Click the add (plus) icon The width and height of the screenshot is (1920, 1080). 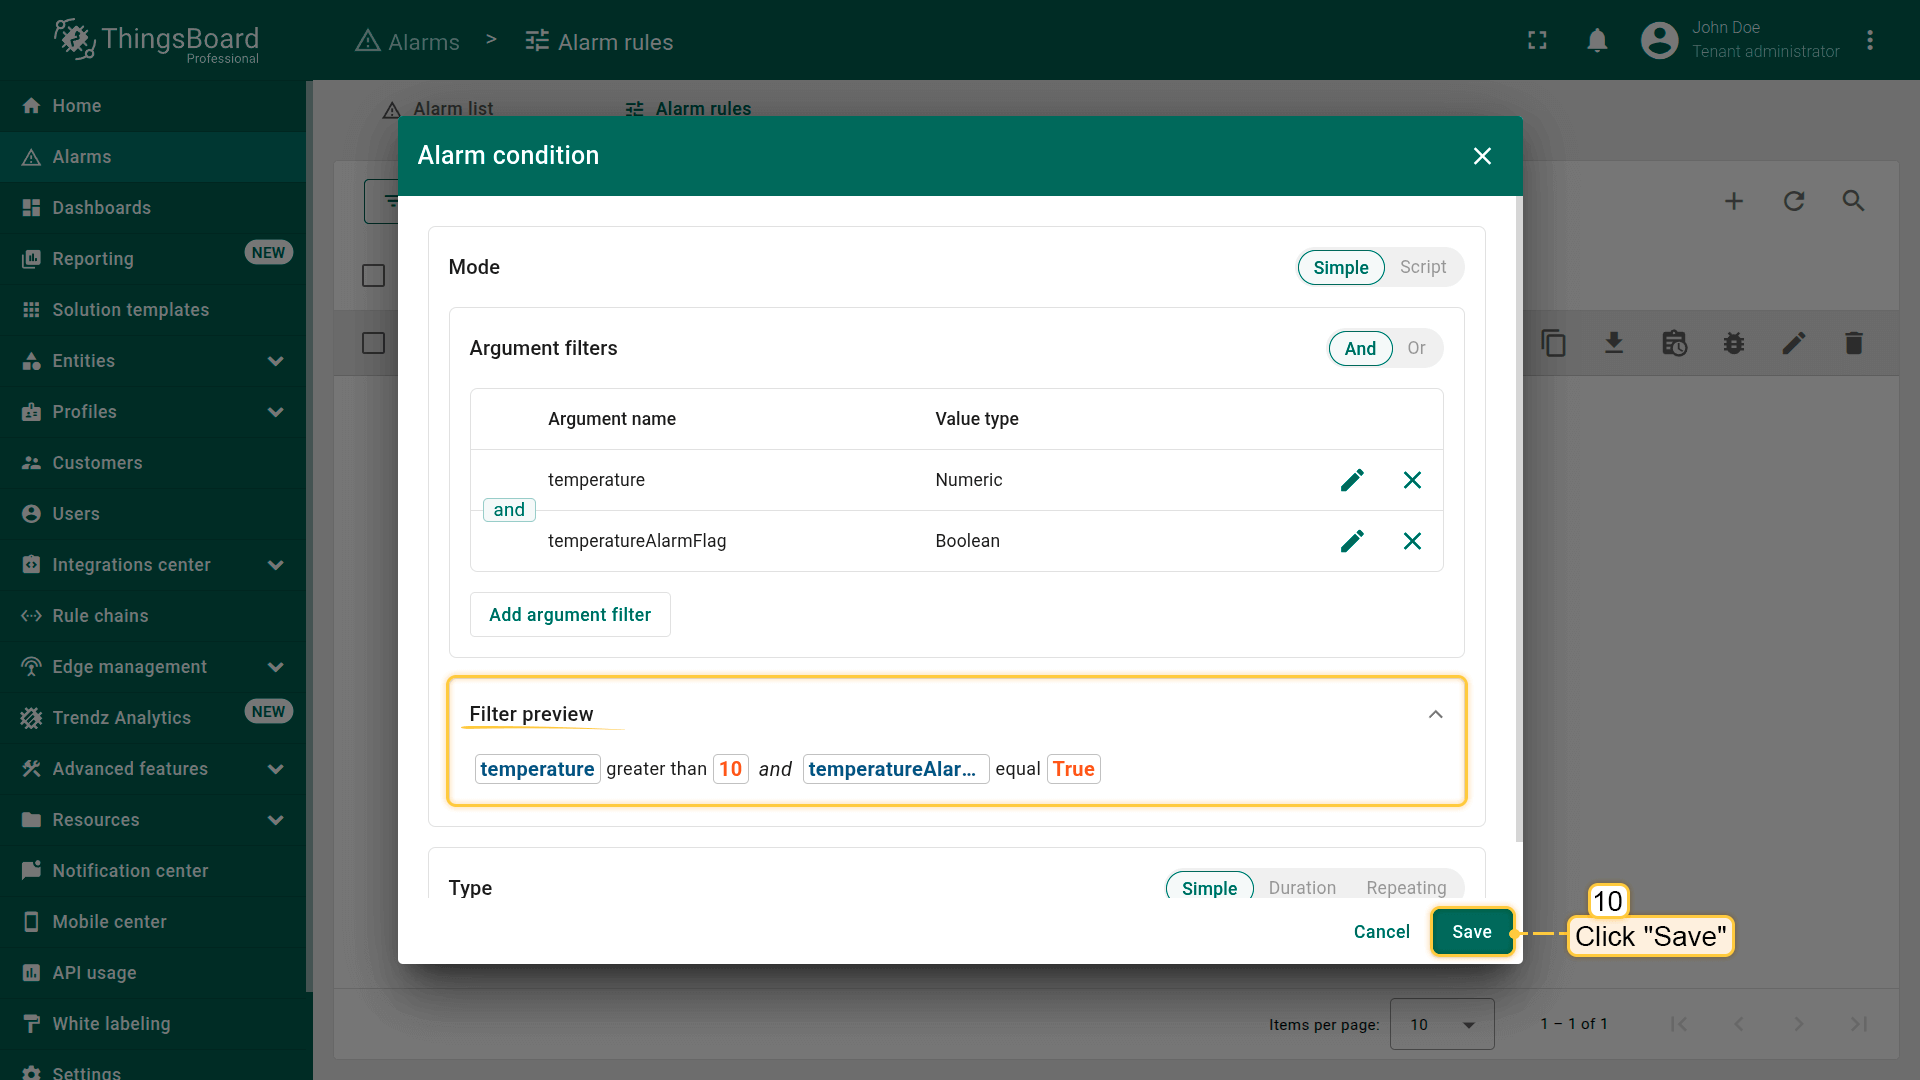1734,201
